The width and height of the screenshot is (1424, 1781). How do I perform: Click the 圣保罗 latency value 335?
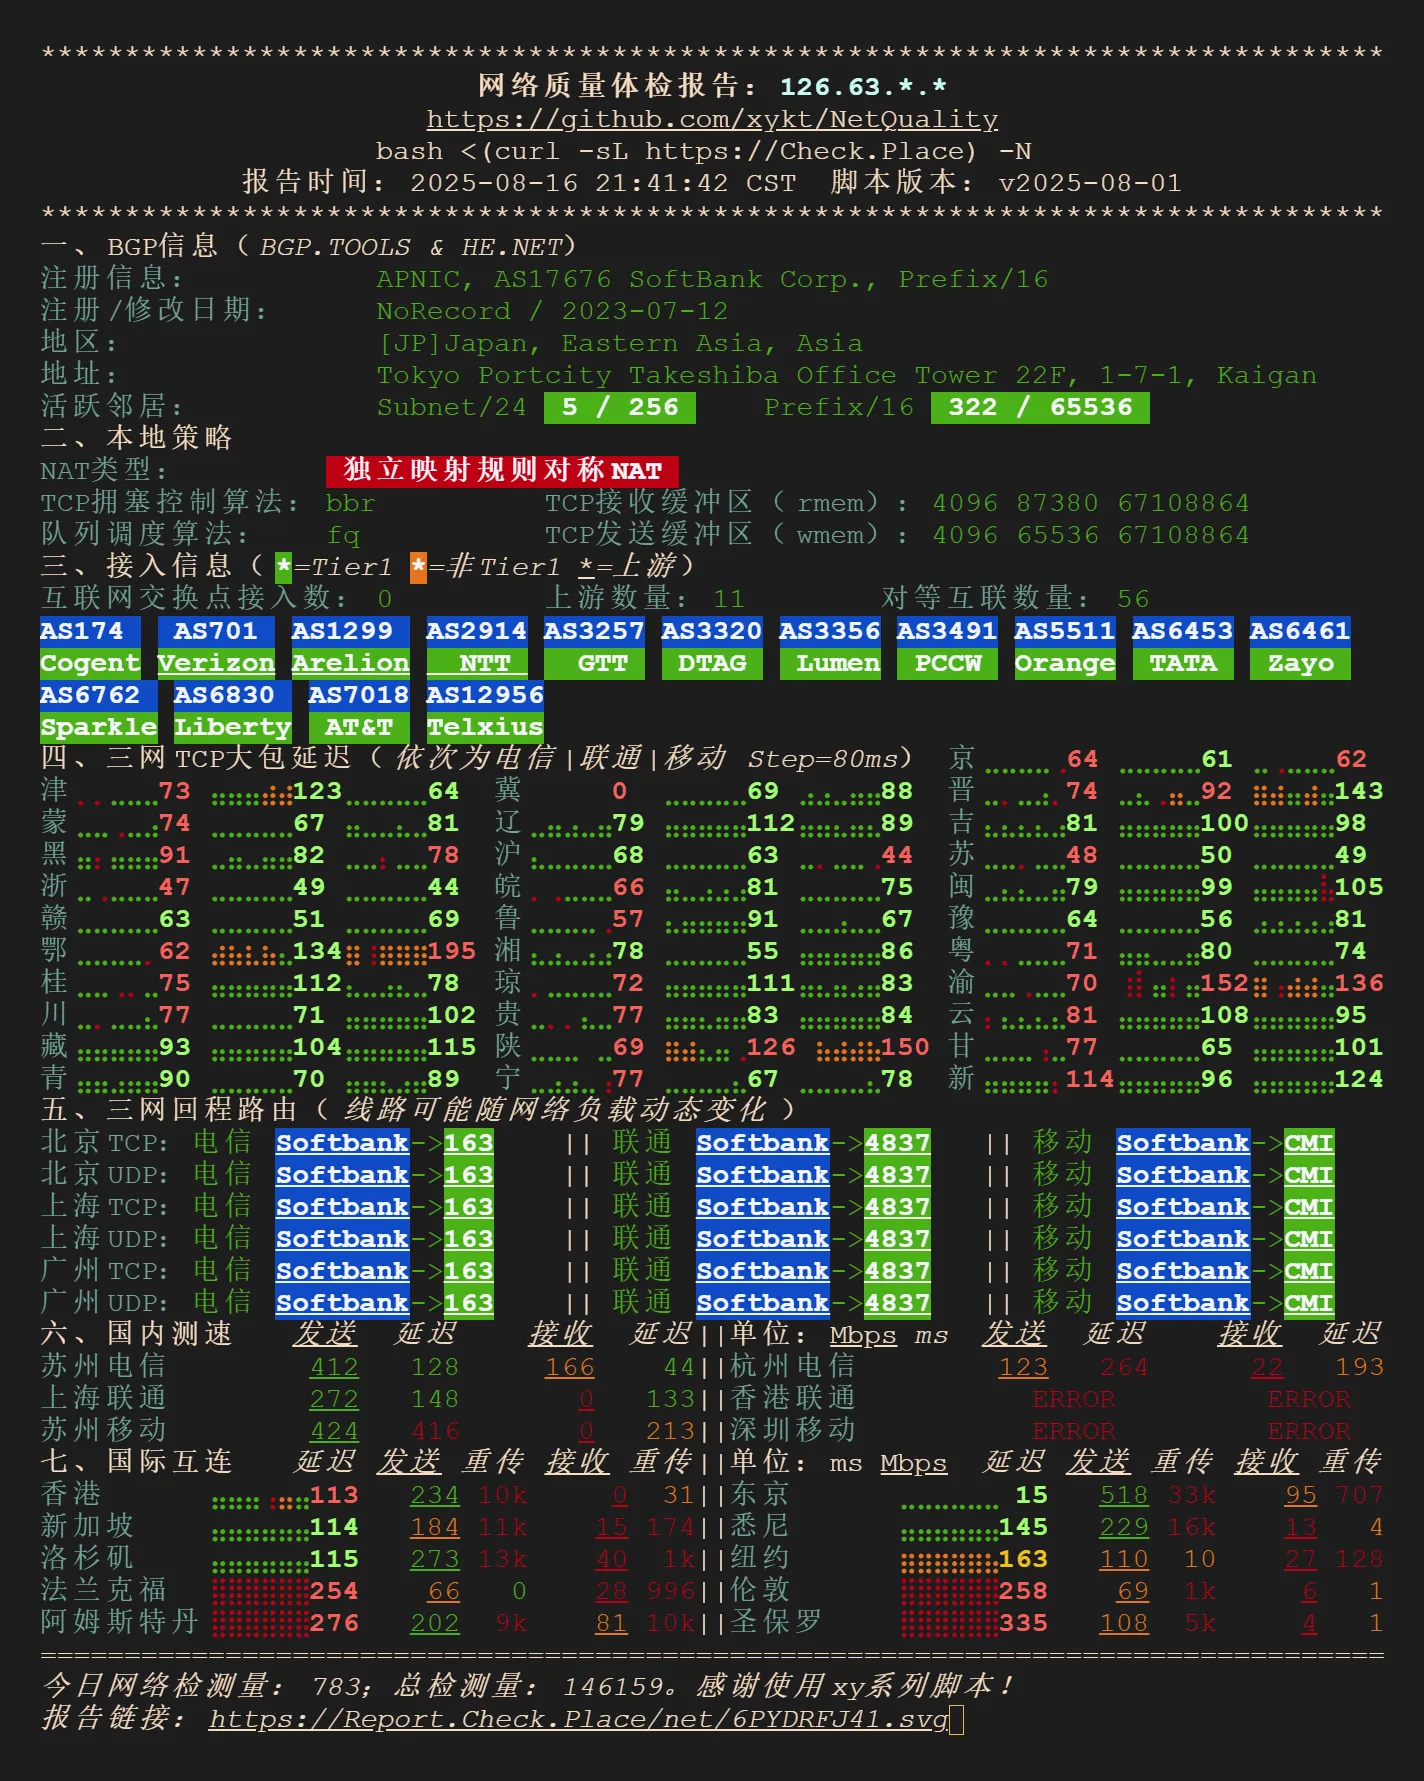pyautogui.click(x=1023, y=1623)
